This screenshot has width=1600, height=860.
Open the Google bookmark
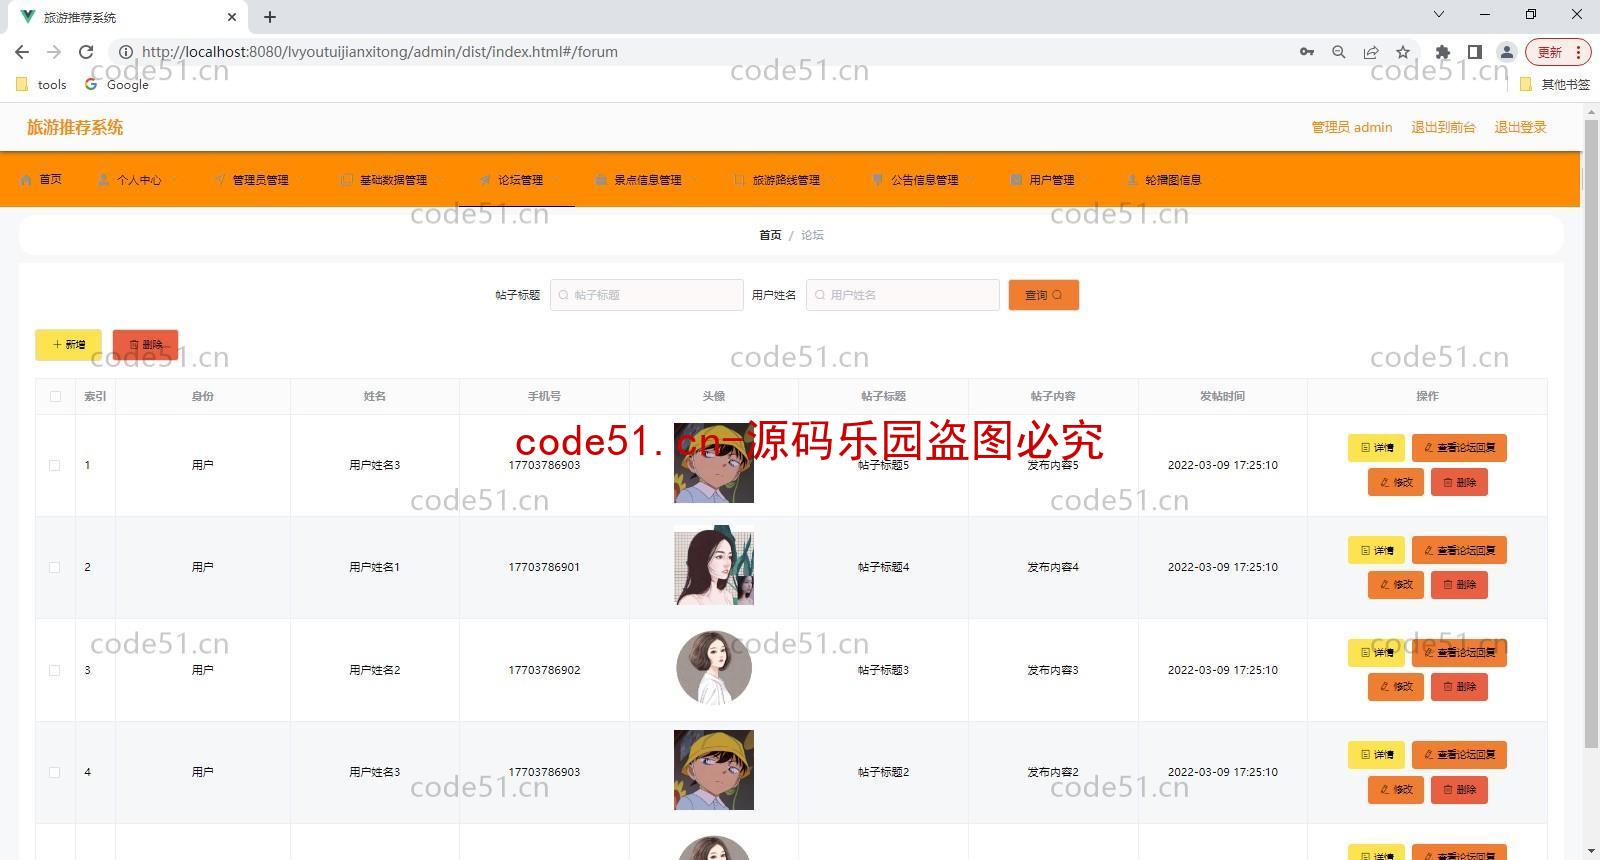(x=117, y=85)
